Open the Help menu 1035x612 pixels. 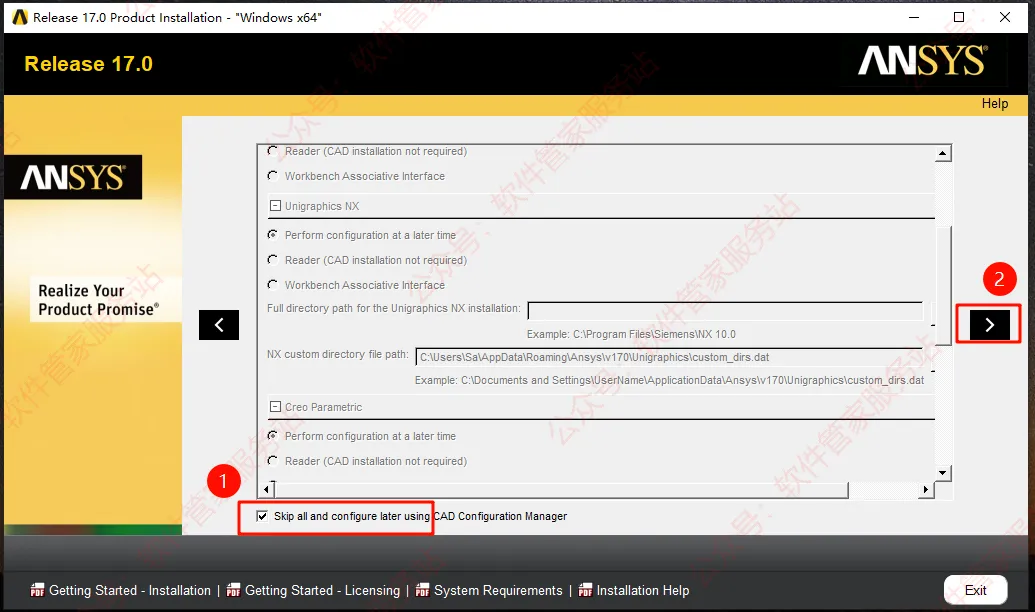point(994,104)
